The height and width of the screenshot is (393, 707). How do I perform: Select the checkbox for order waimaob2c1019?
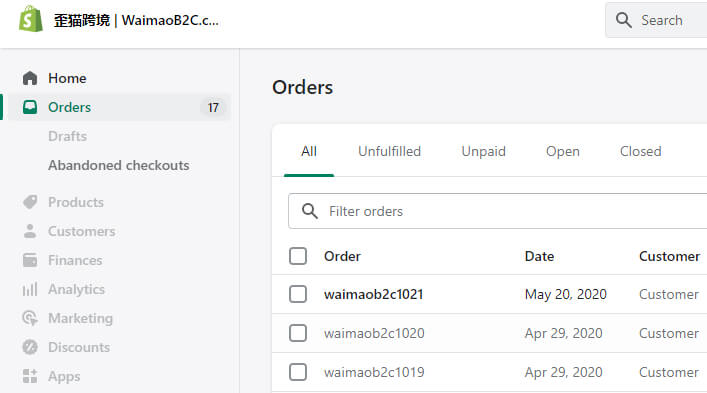coord(298,372)
